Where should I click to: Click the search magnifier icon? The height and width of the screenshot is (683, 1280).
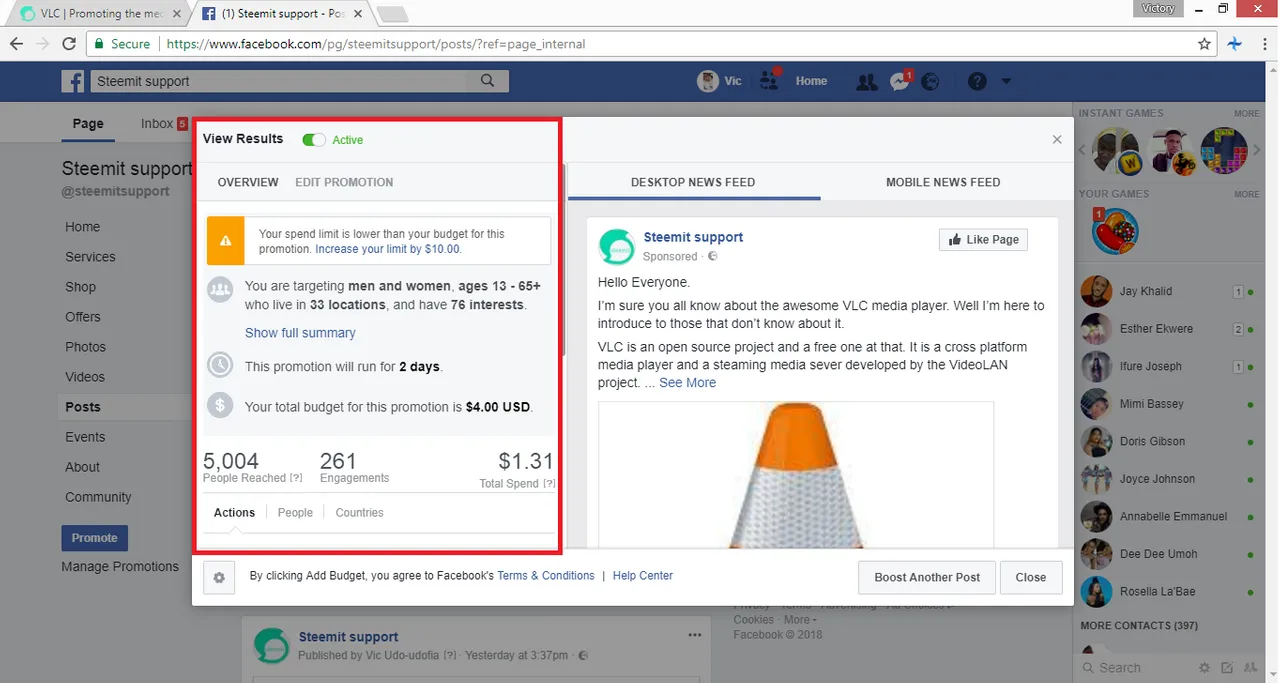(487, 81)
